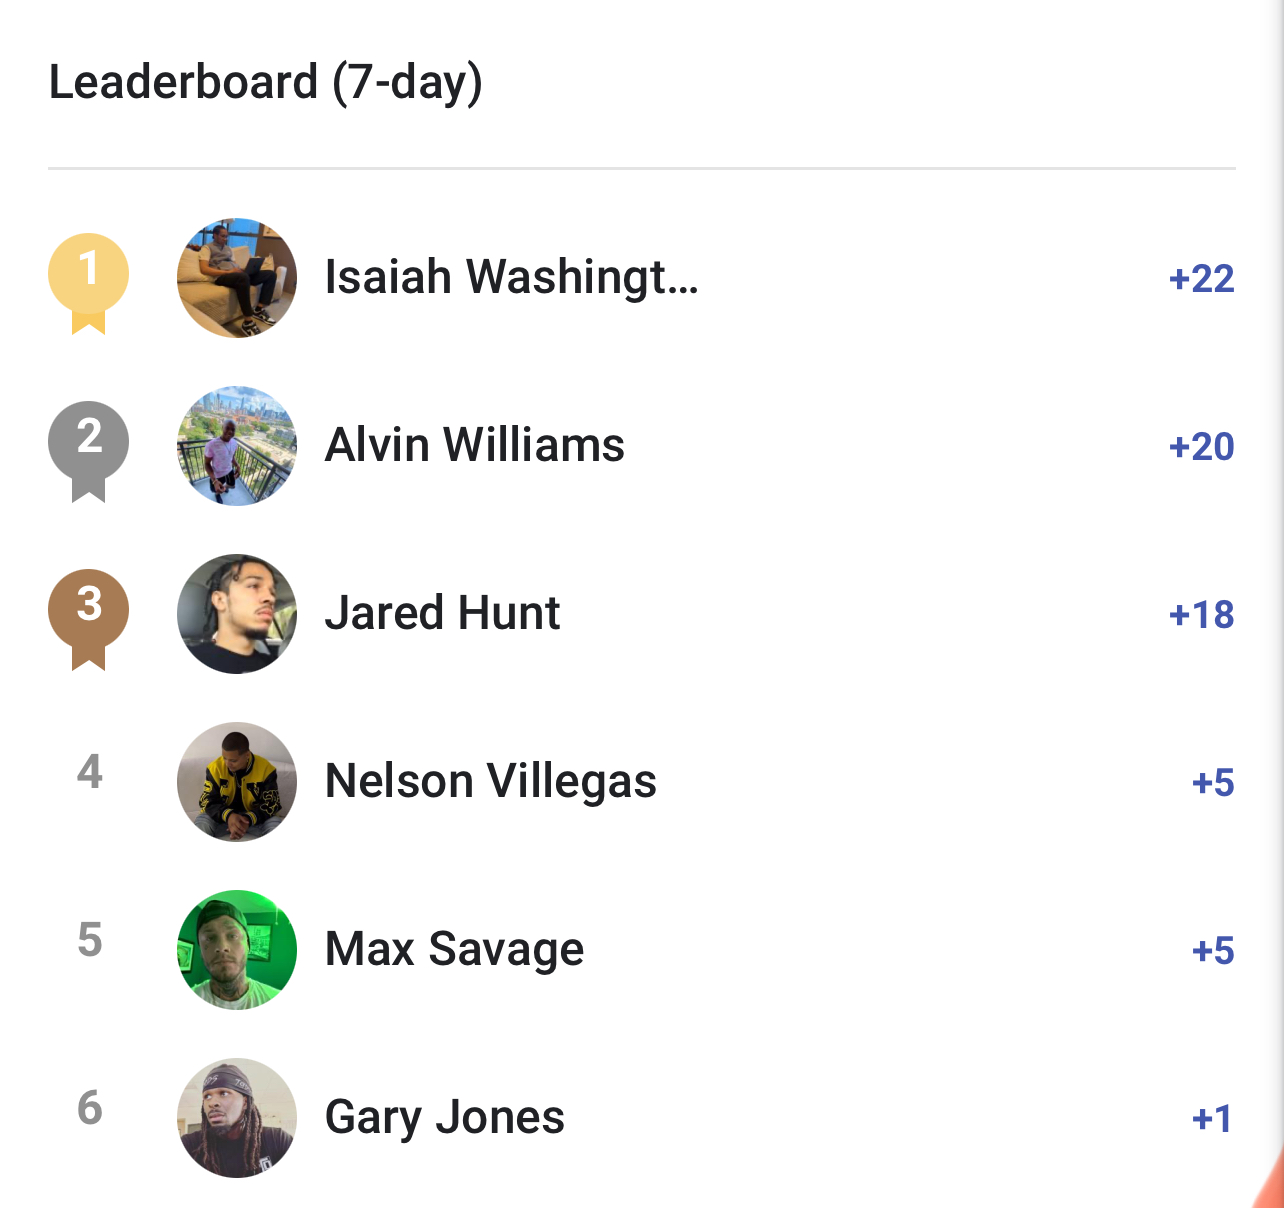
Task: Click the Leaderboard (7-day) heading
Action: click(266, 82)
